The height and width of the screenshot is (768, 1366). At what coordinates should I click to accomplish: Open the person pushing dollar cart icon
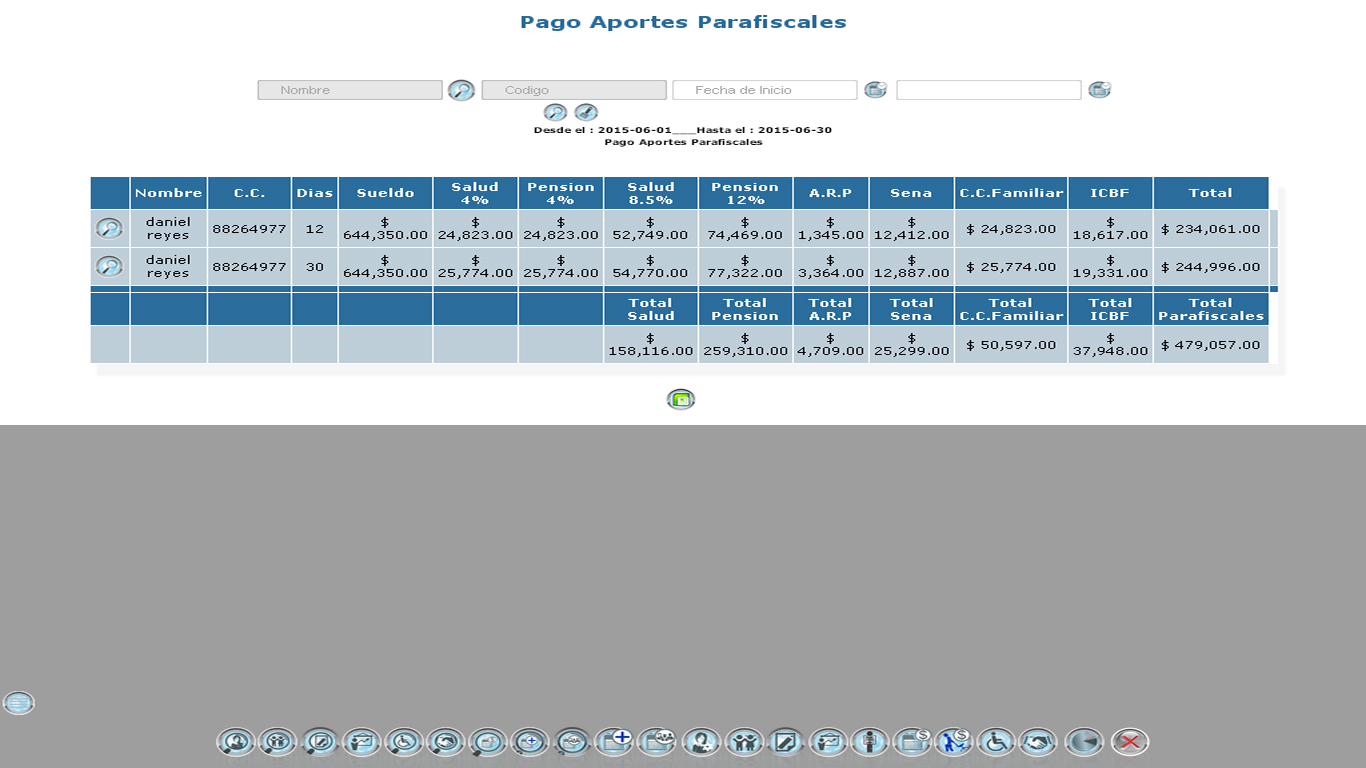pyautogui.click(x=954, y=741)
